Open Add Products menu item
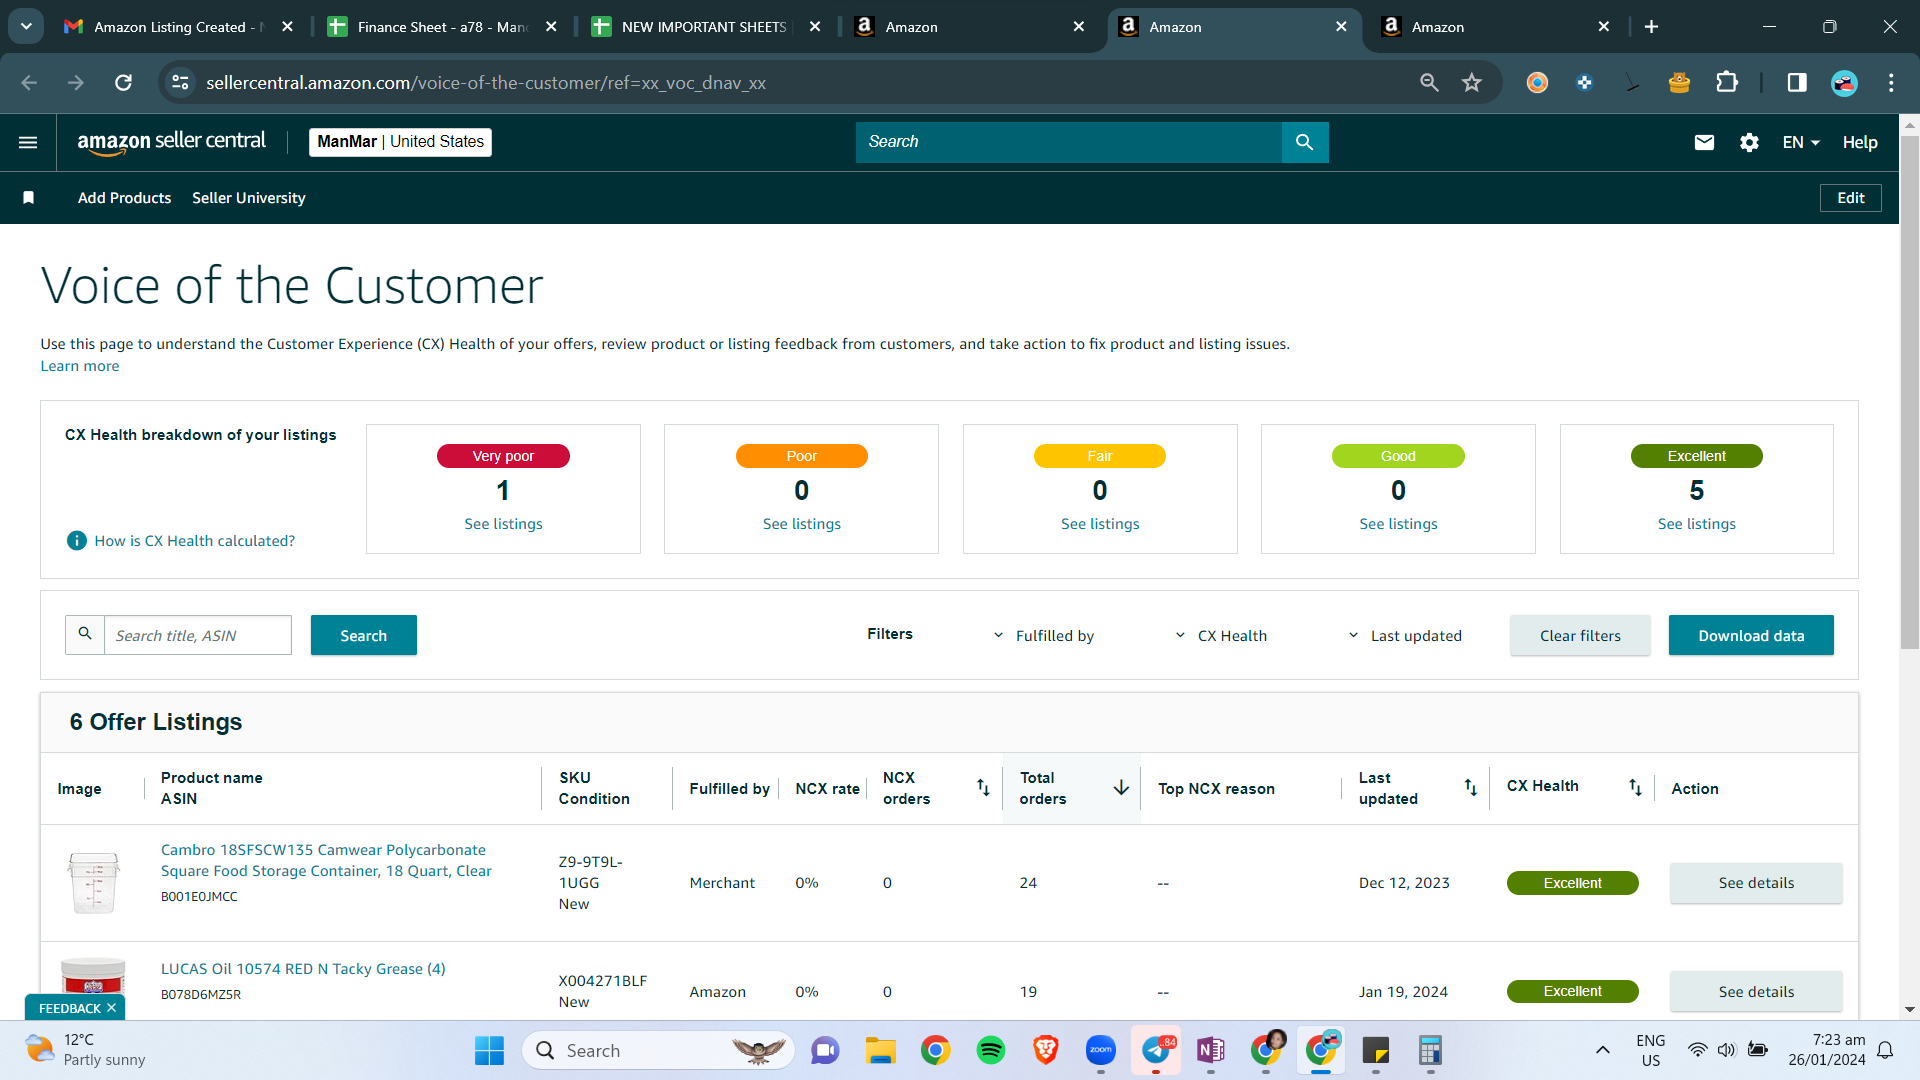Image resolution: width=1920 pixels, height=1080 pixels. pyautogui.click(x=124, y=198)
